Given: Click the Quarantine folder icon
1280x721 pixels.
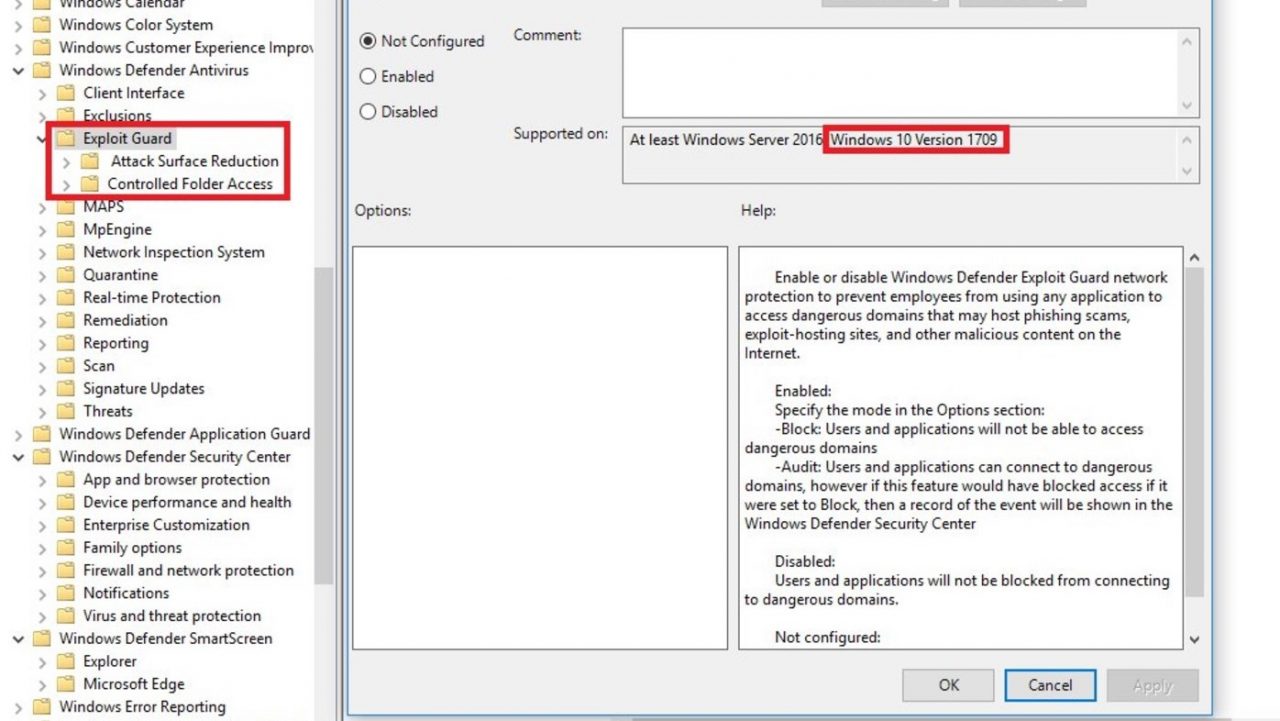Looking at the screenshot, I should coord(65,275).
